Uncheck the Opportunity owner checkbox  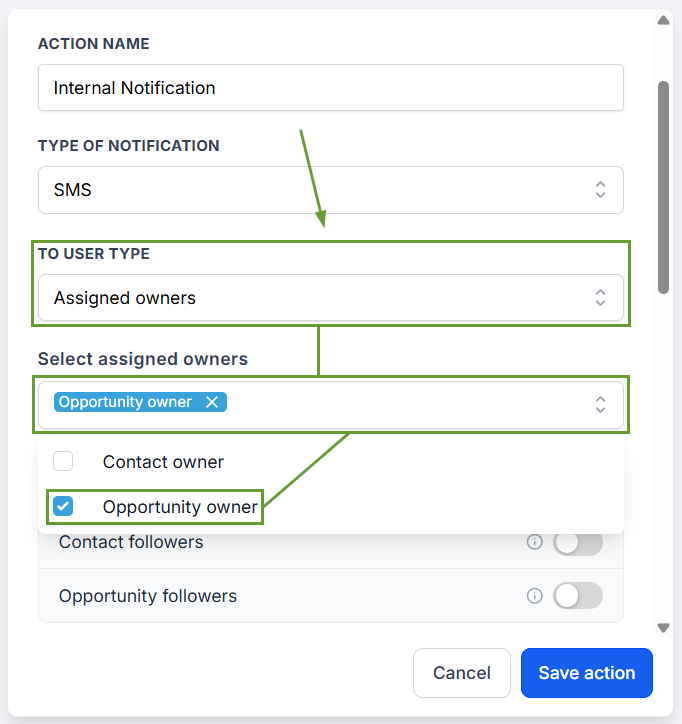tap(63, 506)
